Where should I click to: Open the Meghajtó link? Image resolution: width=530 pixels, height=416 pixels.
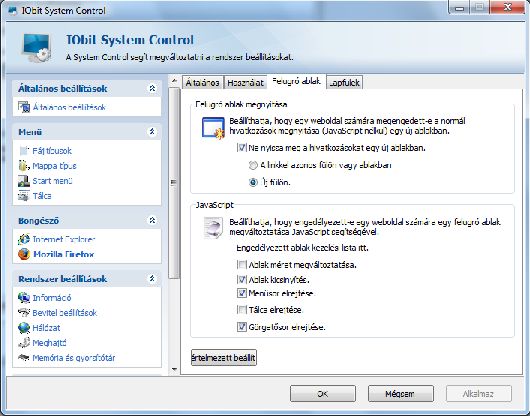49,343
